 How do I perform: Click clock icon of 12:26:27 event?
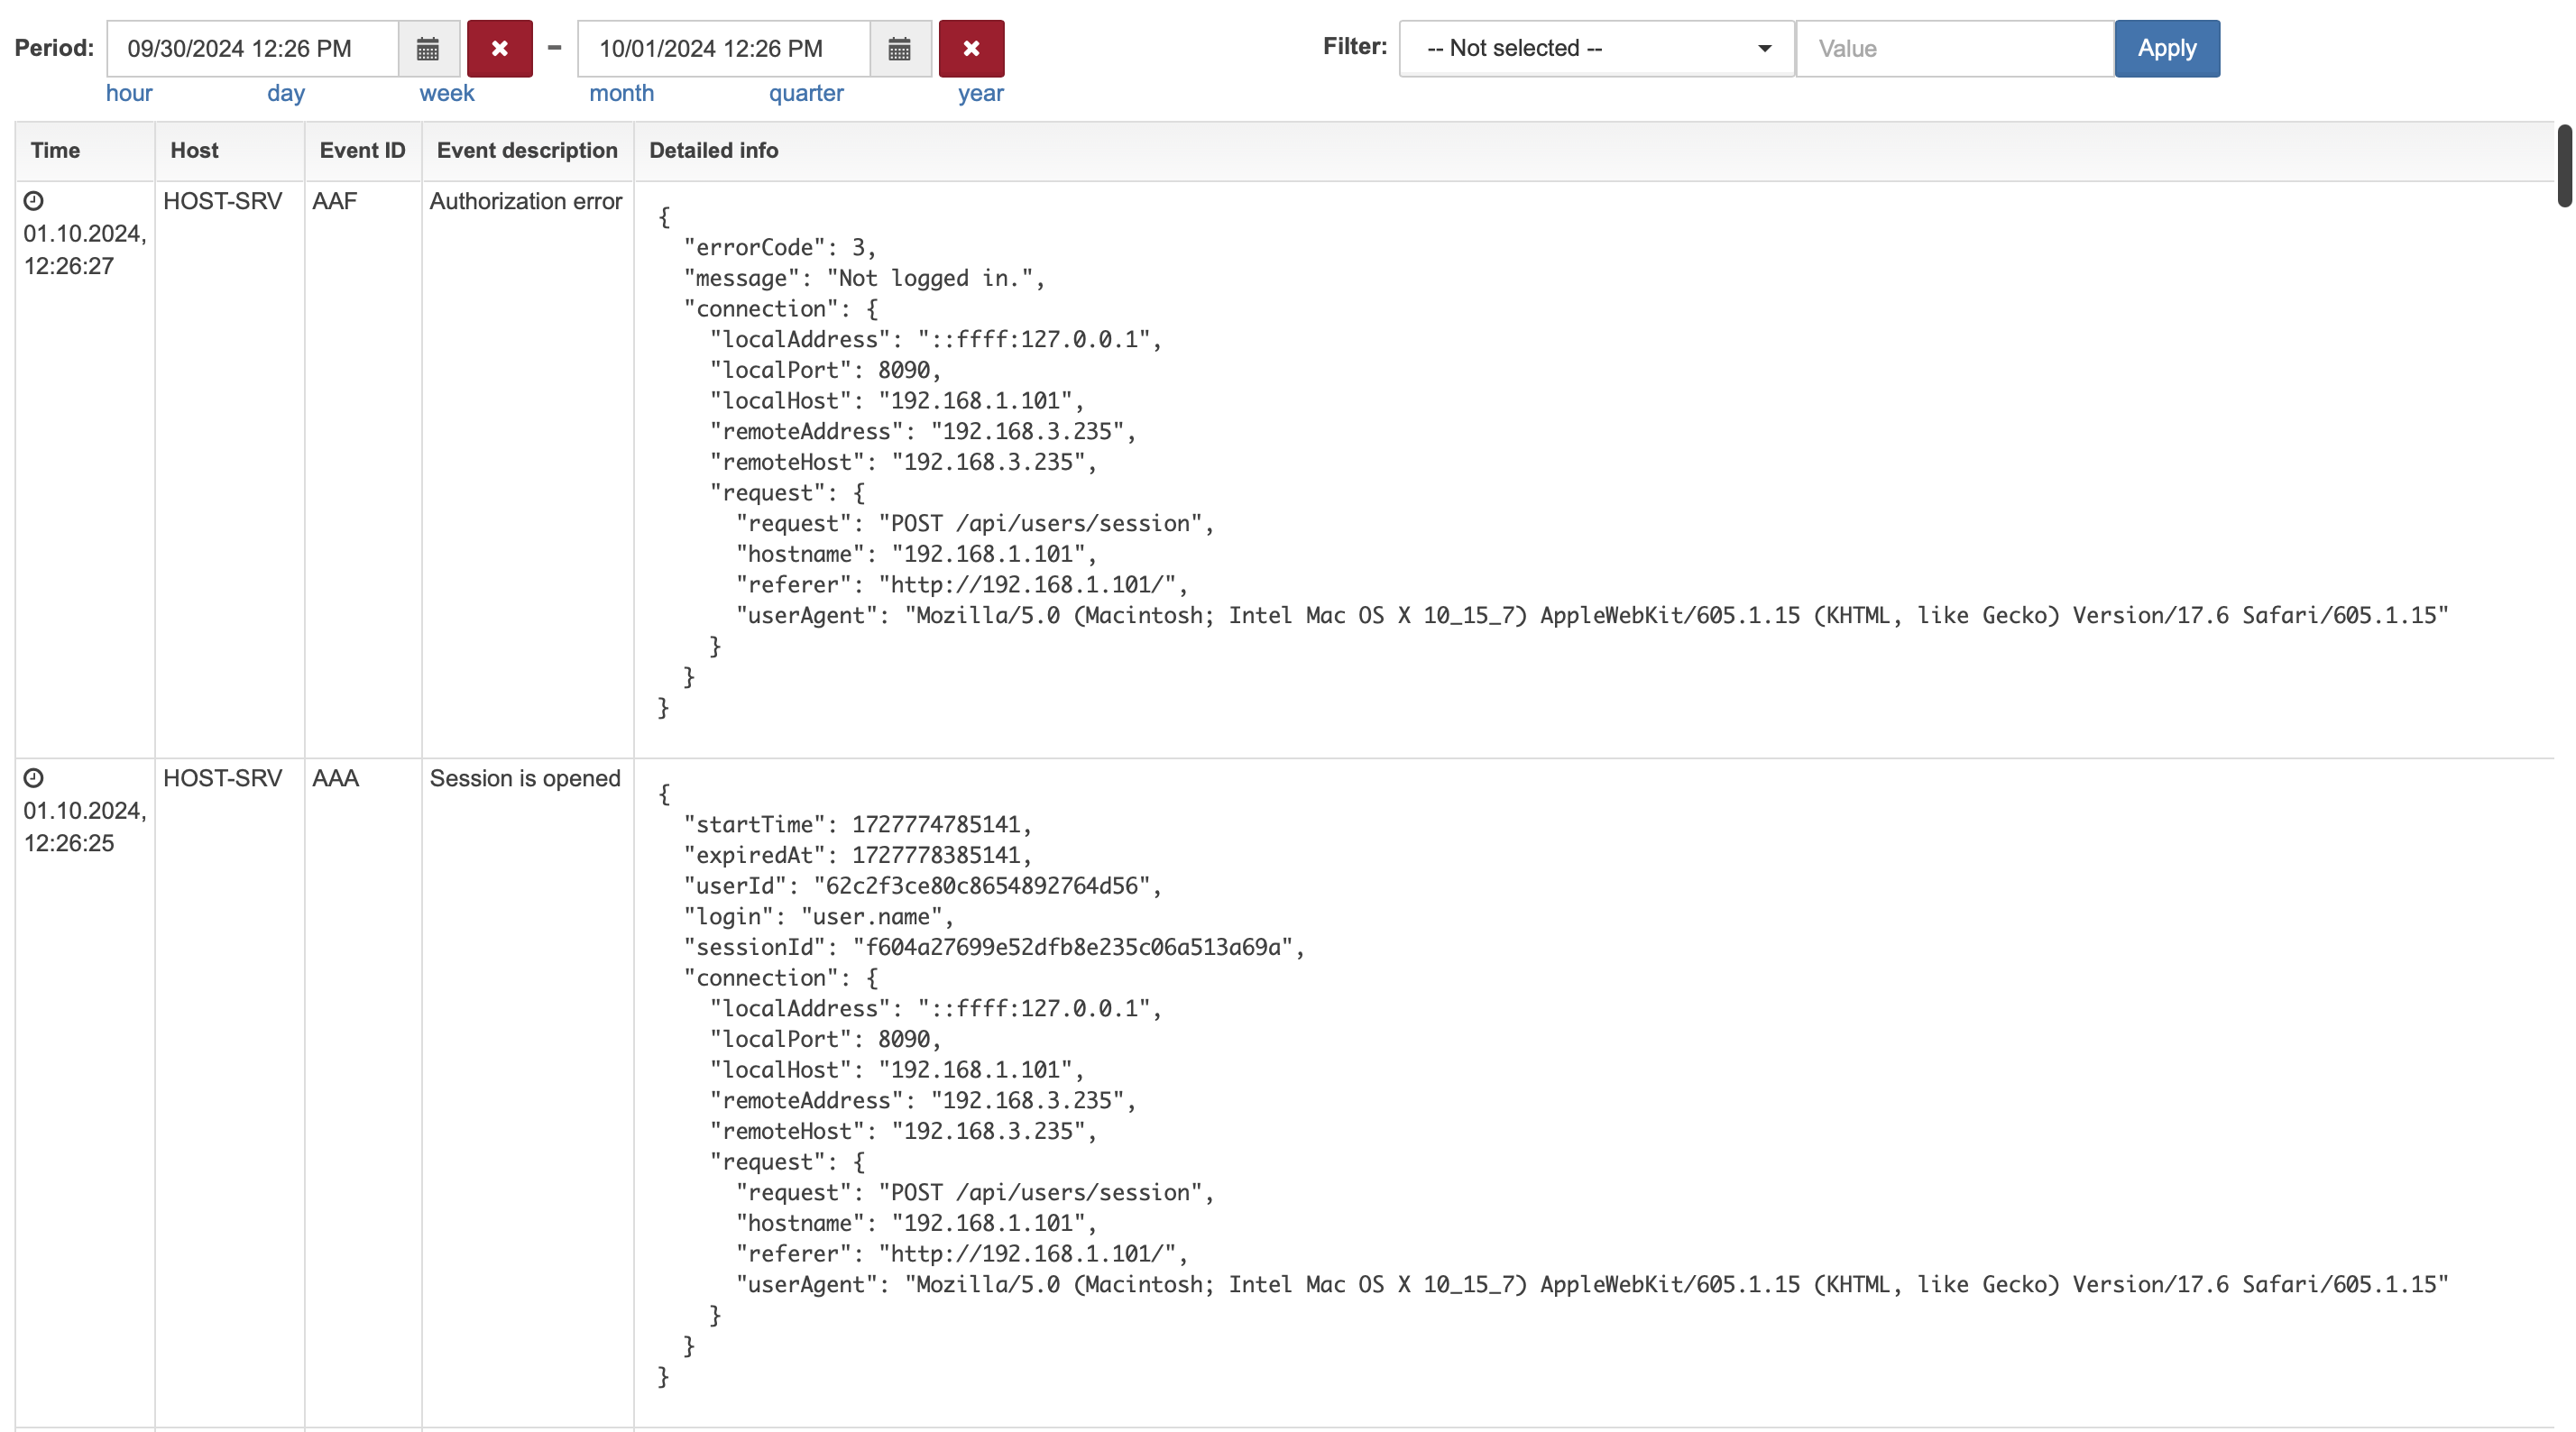click(34, 201)
